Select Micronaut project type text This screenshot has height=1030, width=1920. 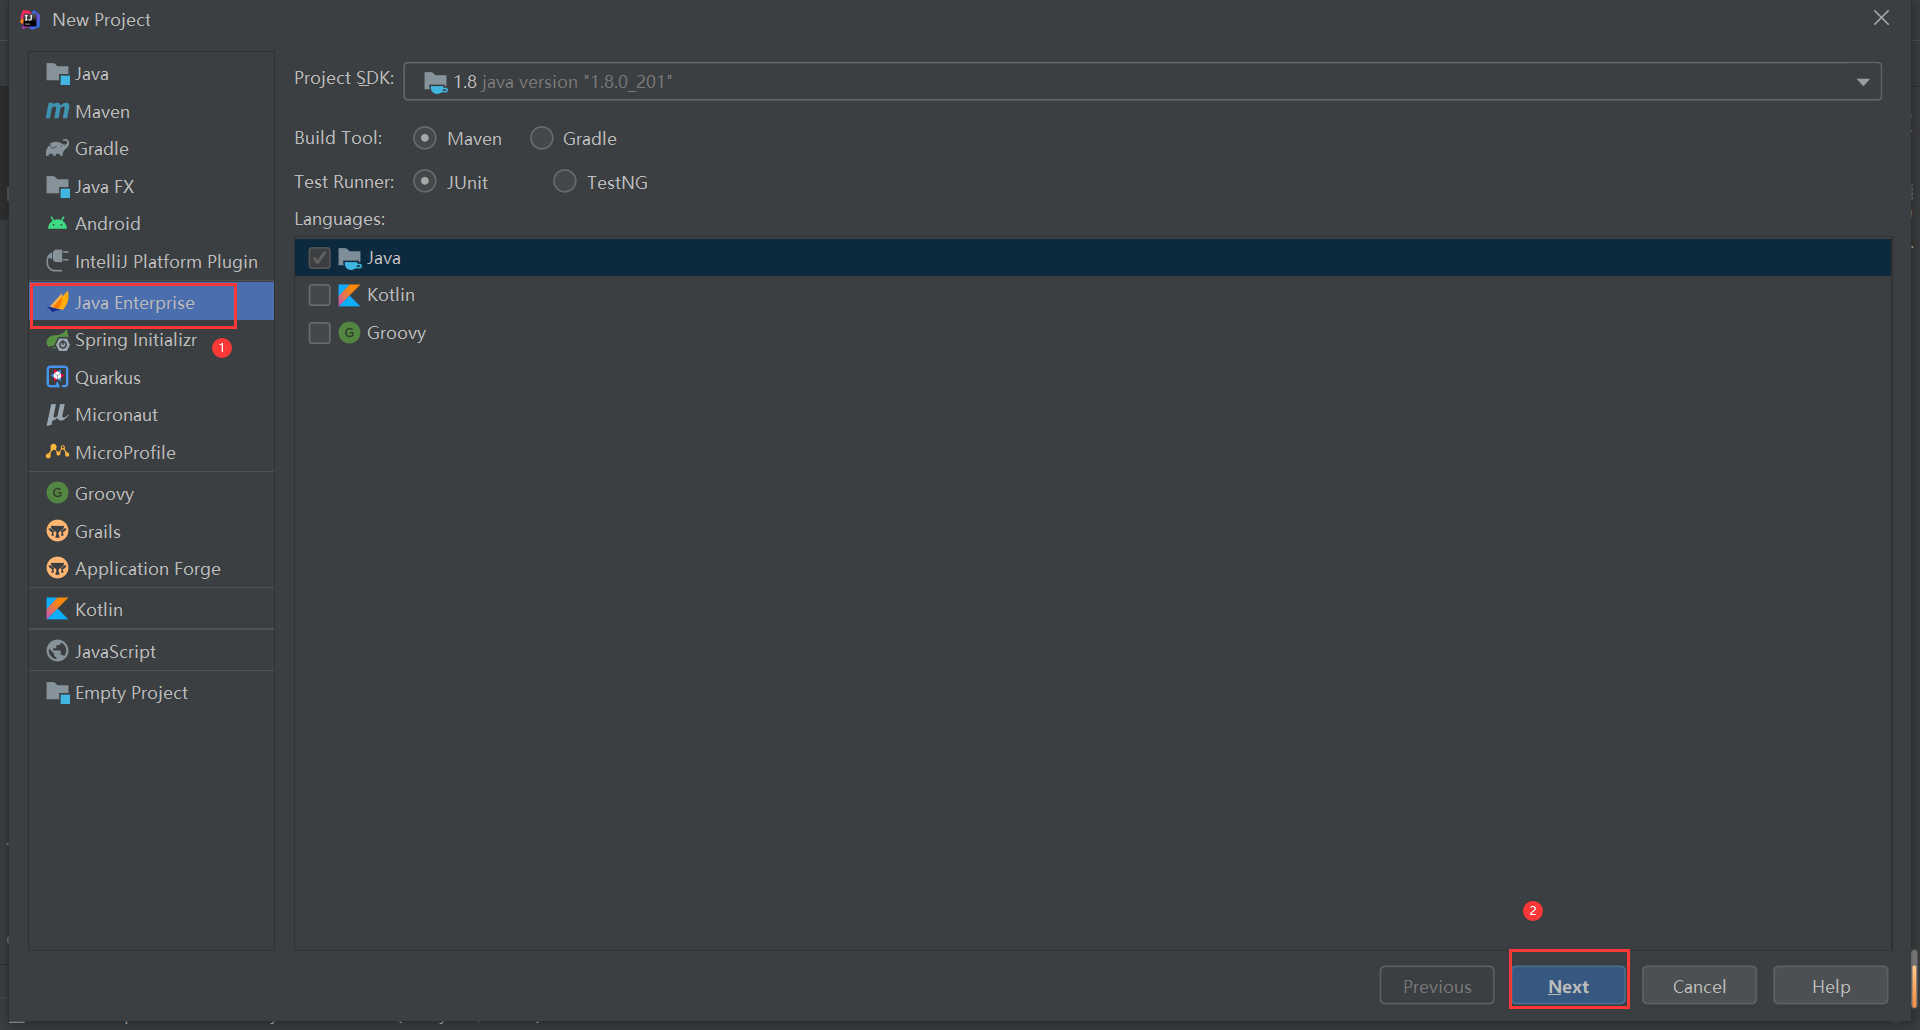click(116, 415)
